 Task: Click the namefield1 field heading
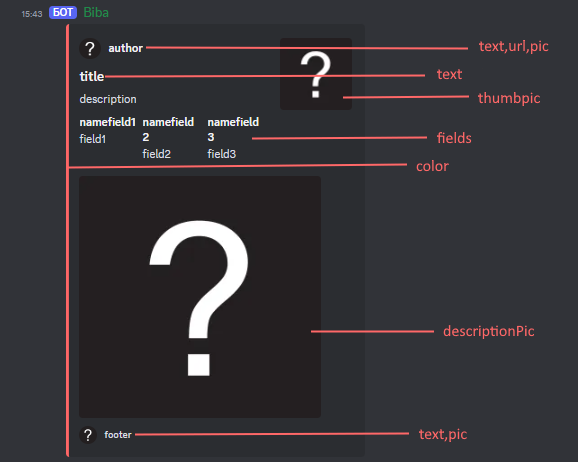point(107,122)
